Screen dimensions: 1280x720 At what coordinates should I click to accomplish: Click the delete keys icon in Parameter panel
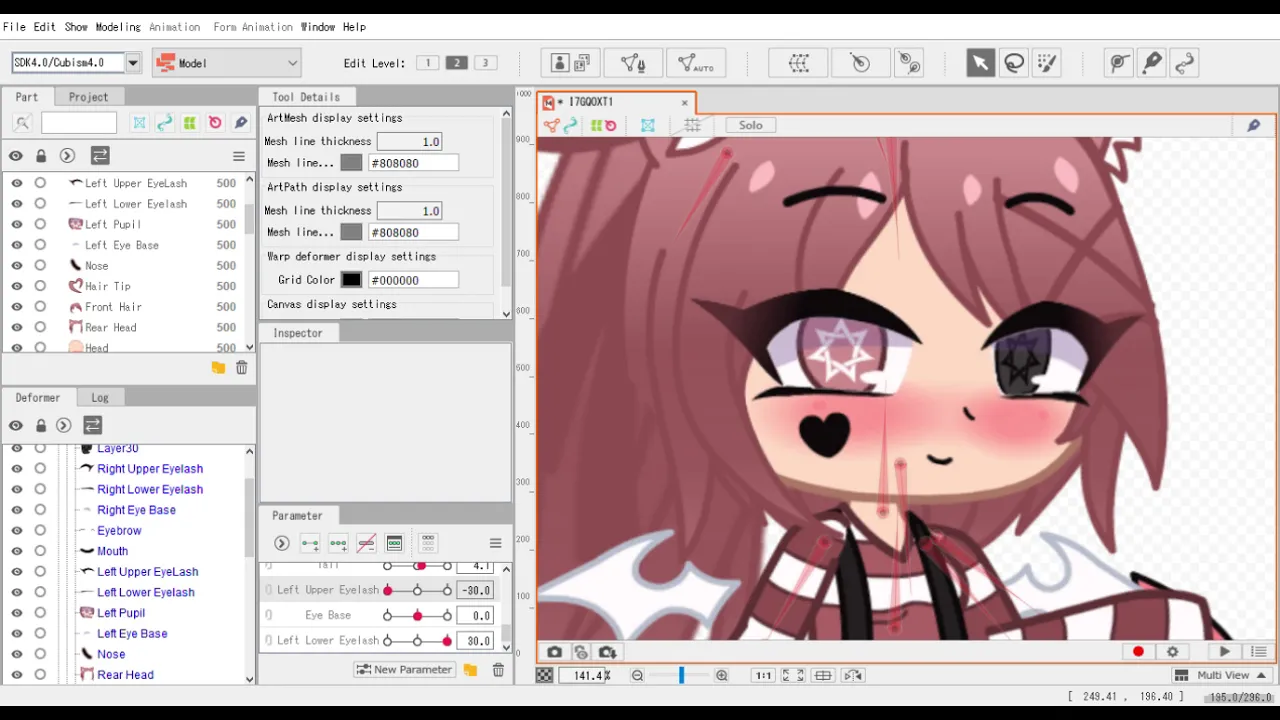(366, 544)
